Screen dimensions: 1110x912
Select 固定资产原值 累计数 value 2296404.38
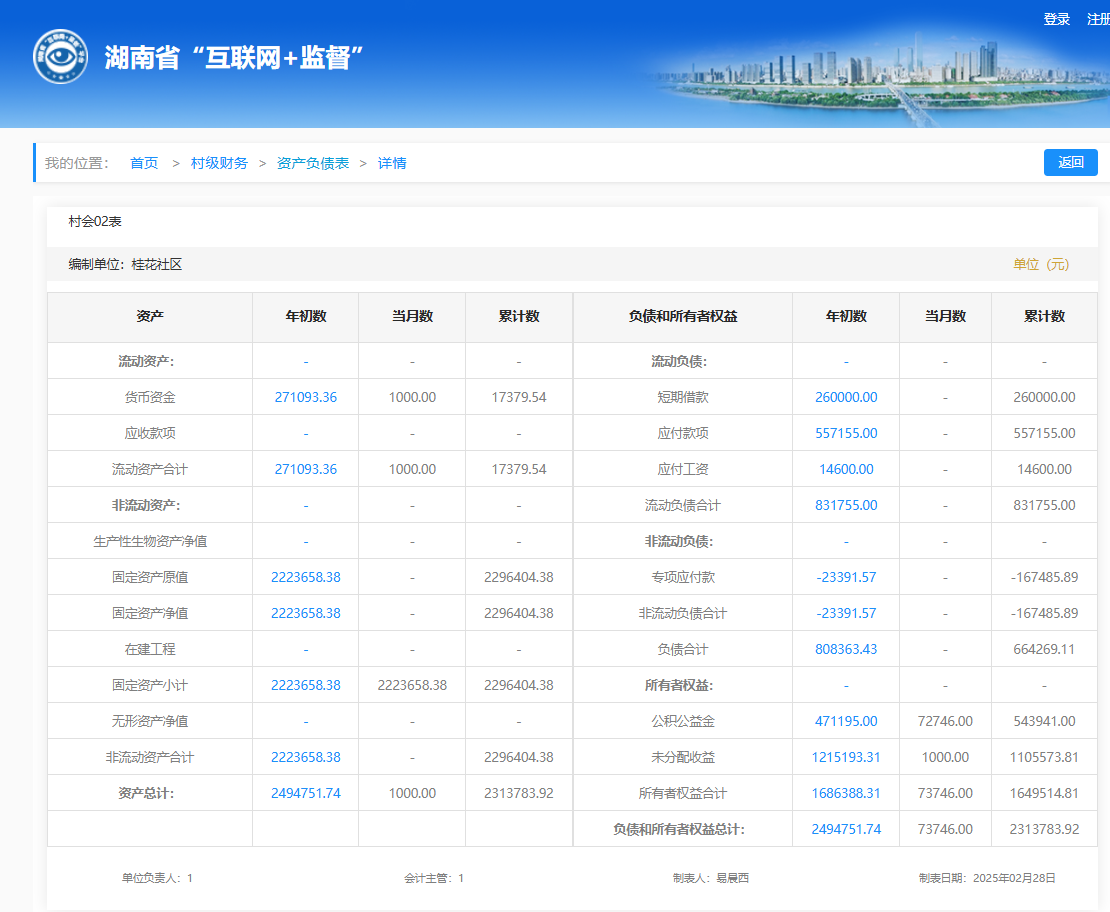pos(519,577)
